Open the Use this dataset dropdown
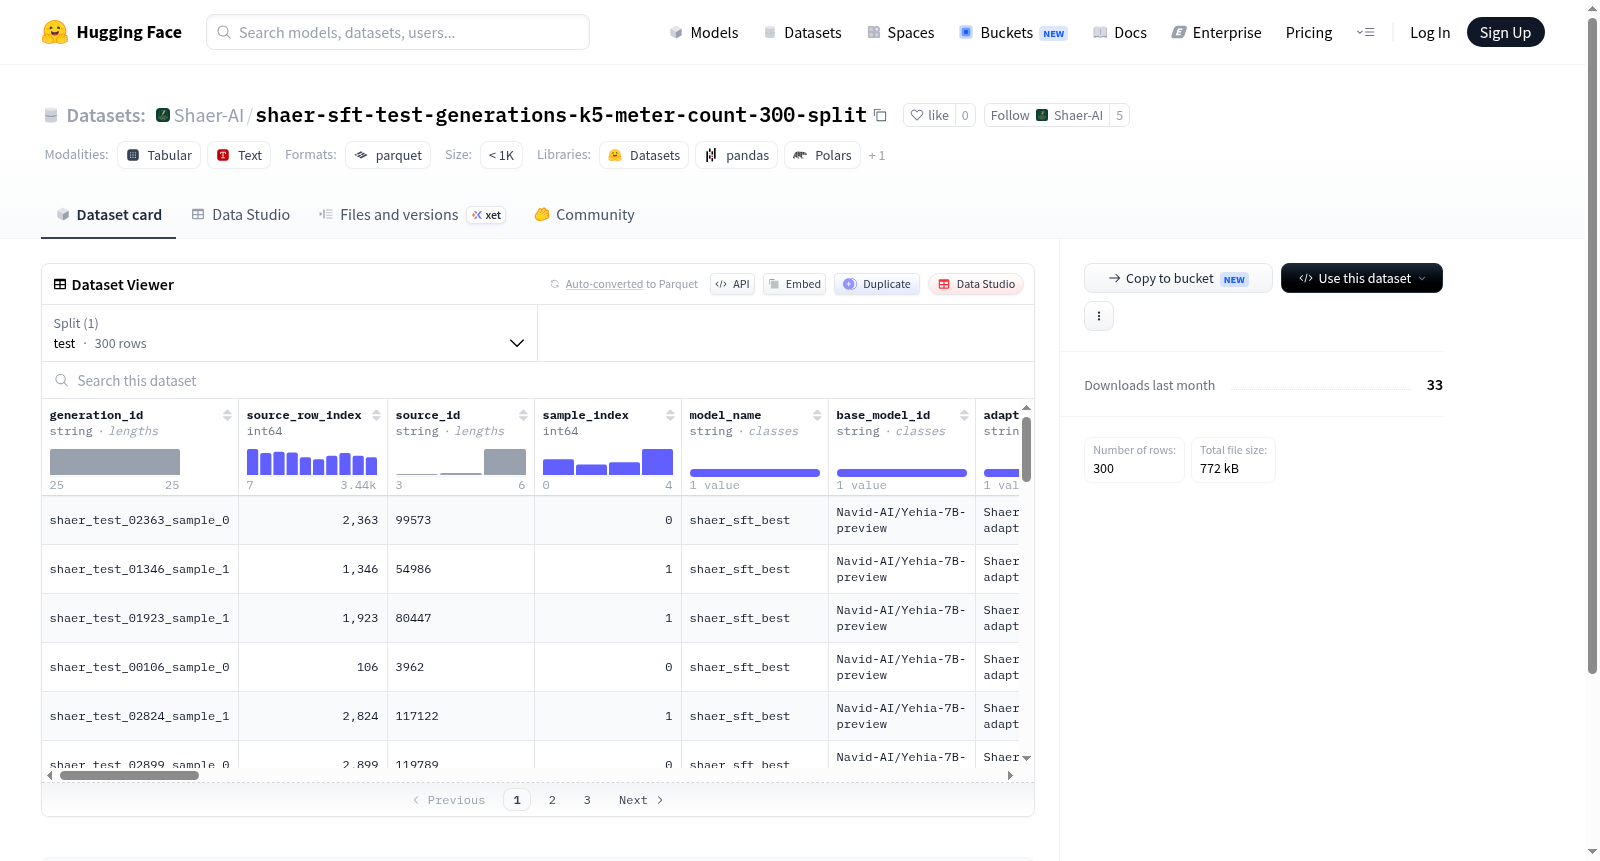 click(1362, 278)
